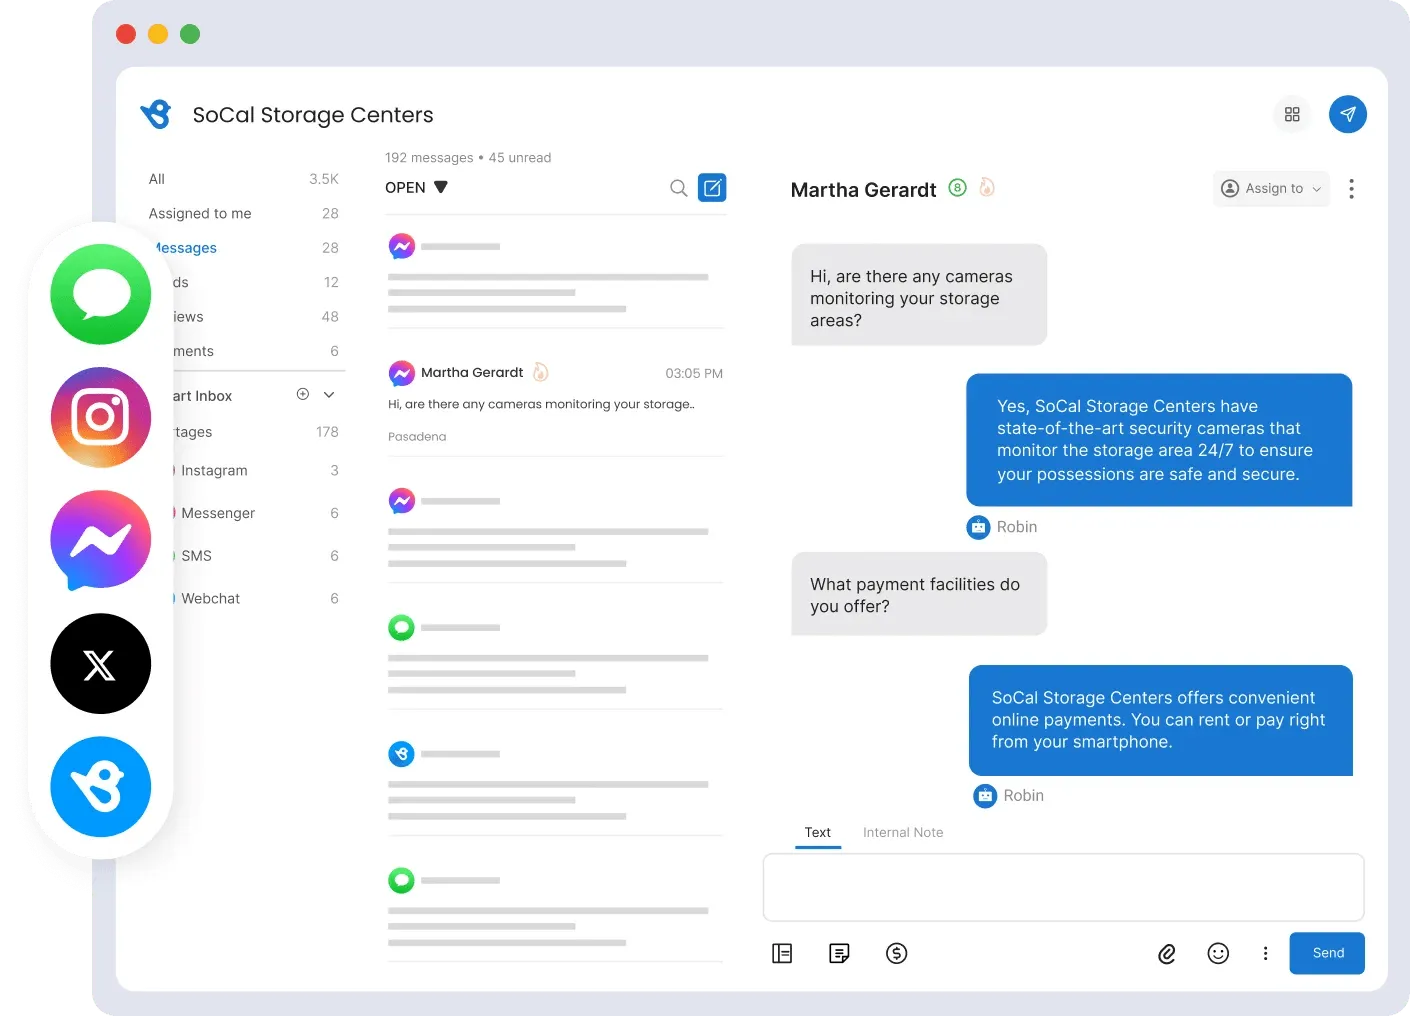The image size is (1410, 1016).
Task: Click the macOS yellow minimize window dot
Action: click(158, 34)
